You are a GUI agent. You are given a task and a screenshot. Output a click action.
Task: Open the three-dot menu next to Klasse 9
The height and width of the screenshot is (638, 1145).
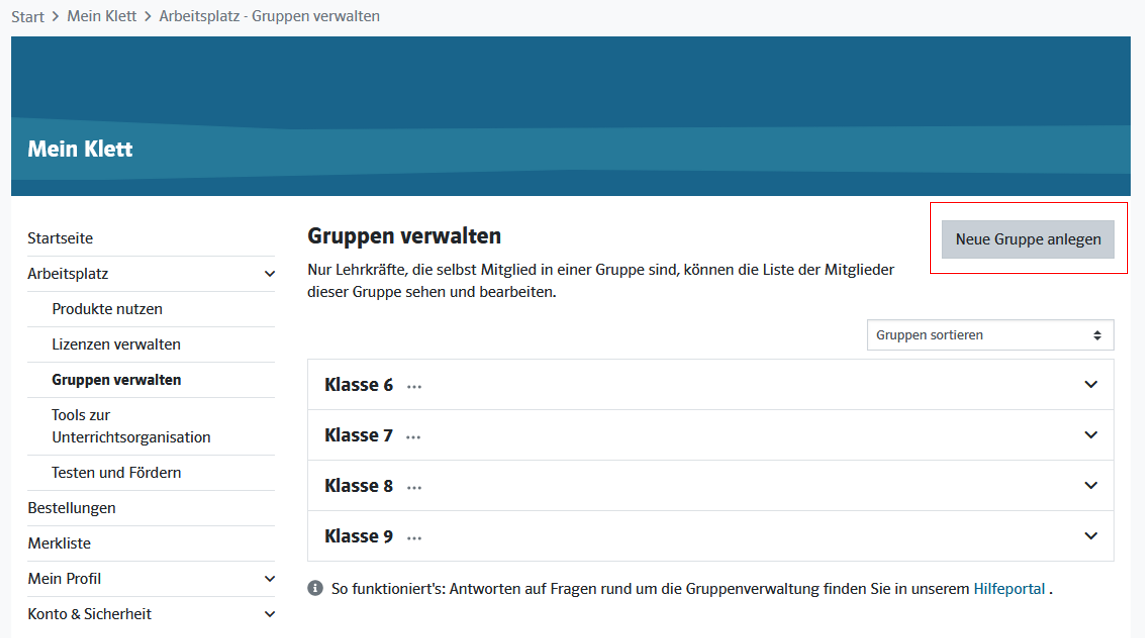414,537
